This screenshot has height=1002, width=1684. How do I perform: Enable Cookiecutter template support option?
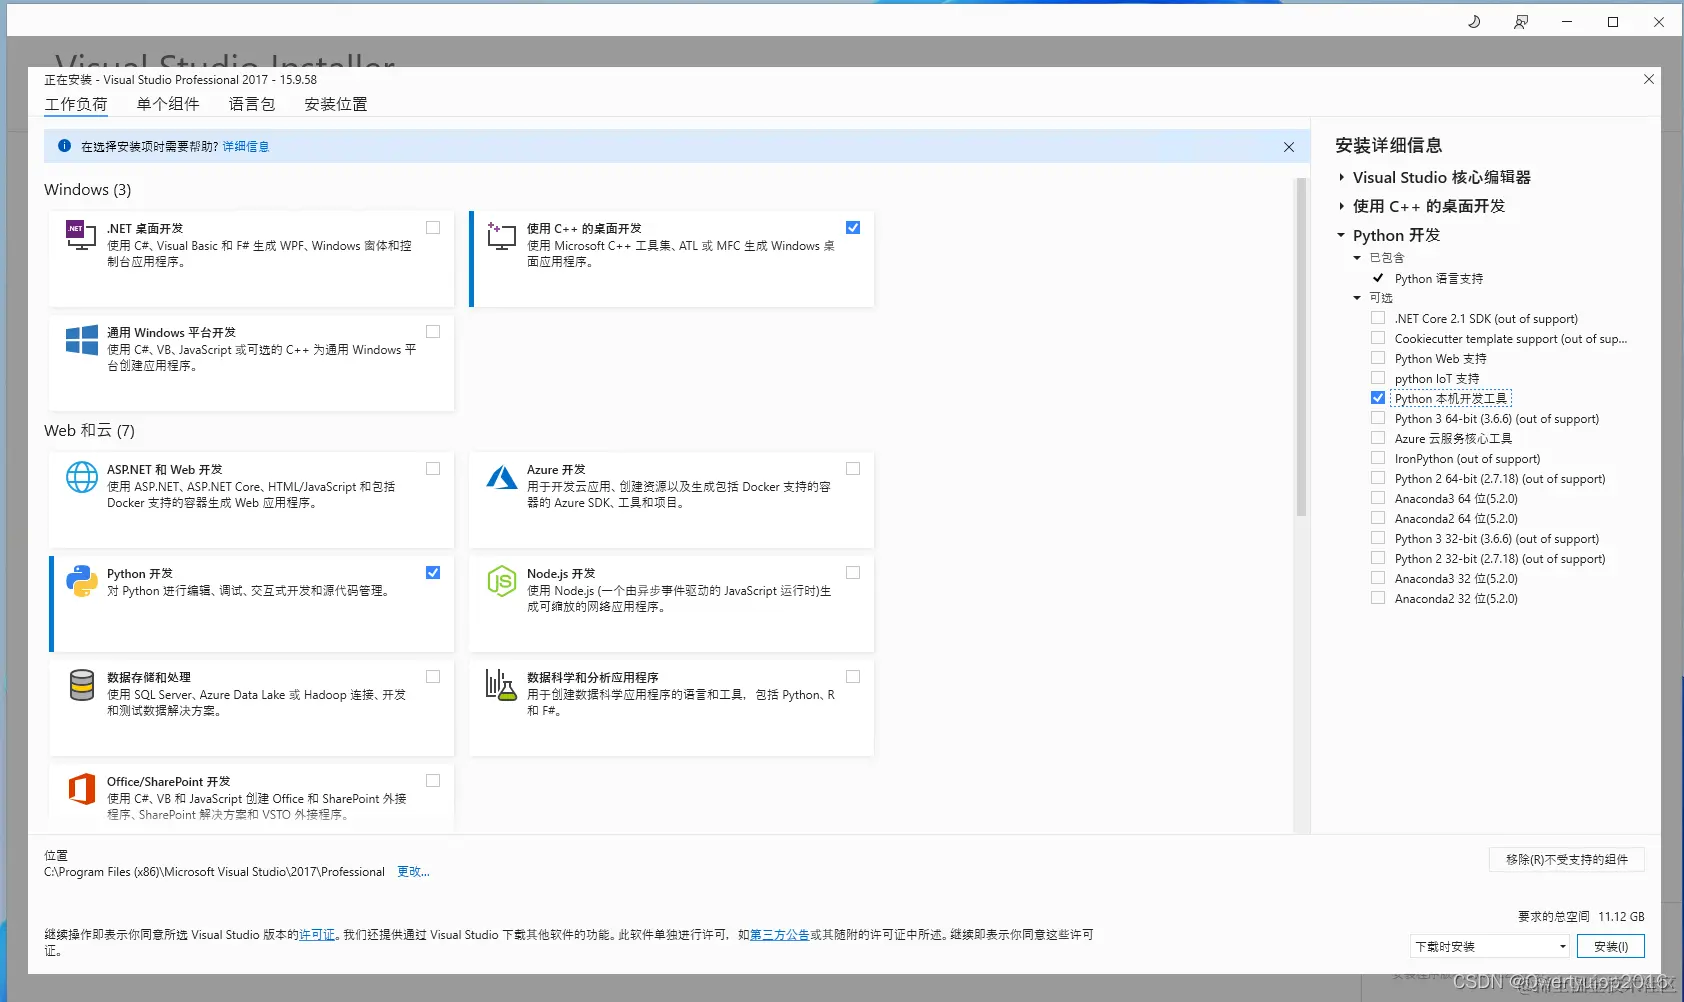pyautogui.click(x=1378, y=338)
